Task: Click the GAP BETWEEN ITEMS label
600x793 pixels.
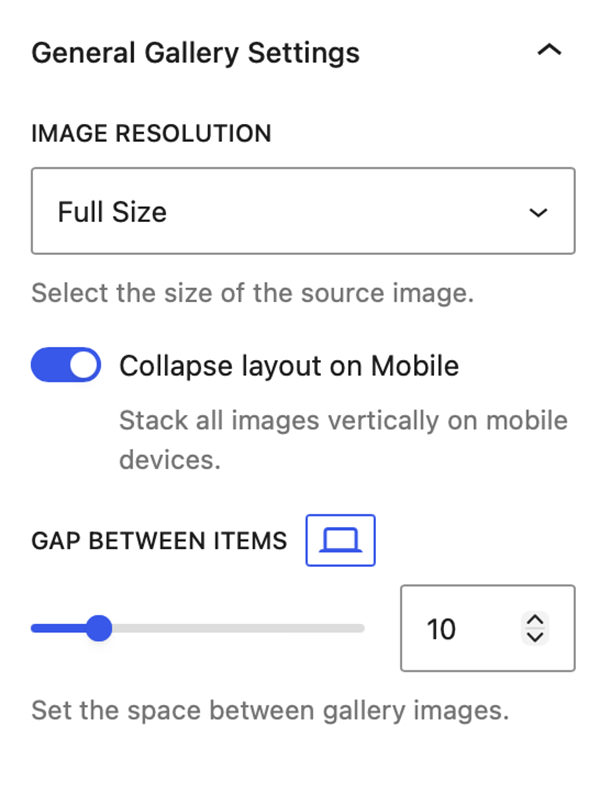Action: click(x=159, y=541)
